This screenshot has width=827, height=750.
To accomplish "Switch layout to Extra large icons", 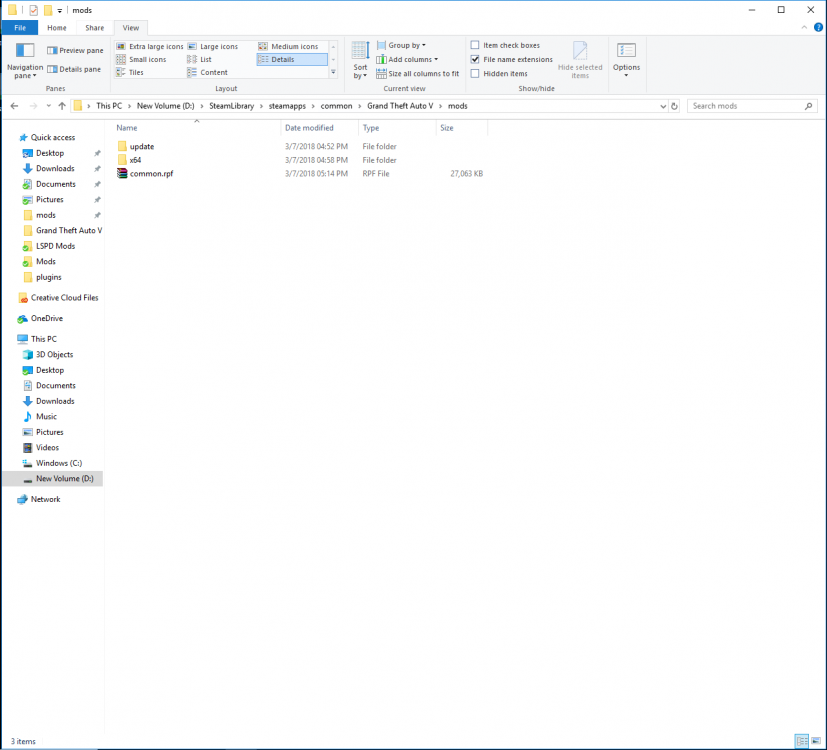I will [150, 46].
